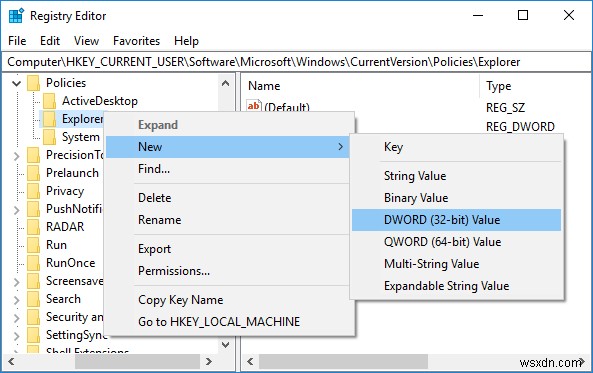Click the values pane horizontal scrollbar thumb
The height and width of the screenshot is (373, 593).
pos(343,362)
